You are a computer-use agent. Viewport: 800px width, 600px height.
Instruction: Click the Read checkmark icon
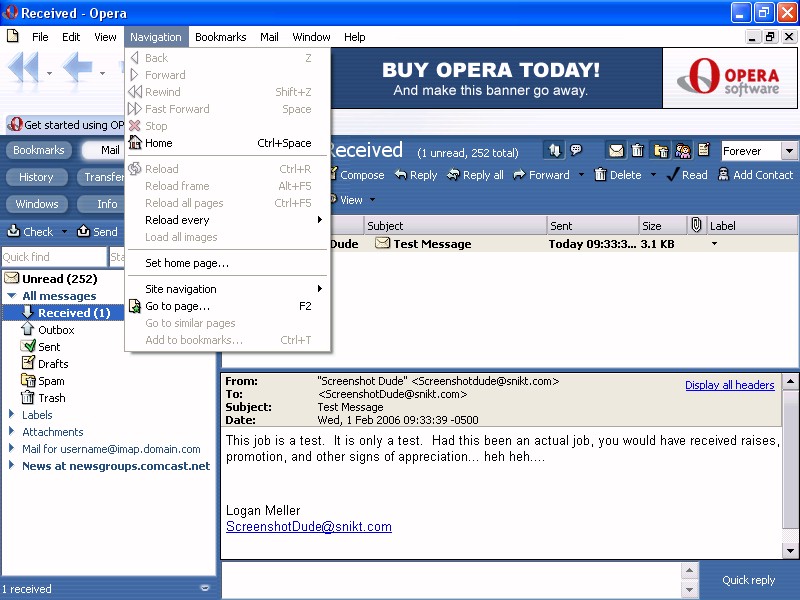(673, 174)
